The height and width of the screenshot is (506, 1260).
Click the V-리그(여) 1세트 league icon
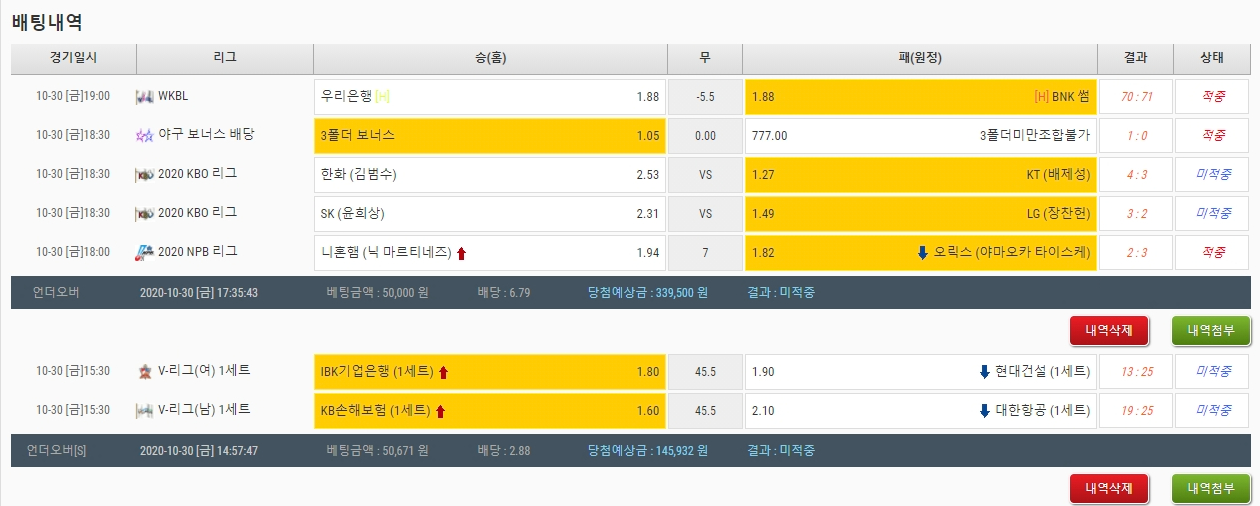(x=144, y=371)
